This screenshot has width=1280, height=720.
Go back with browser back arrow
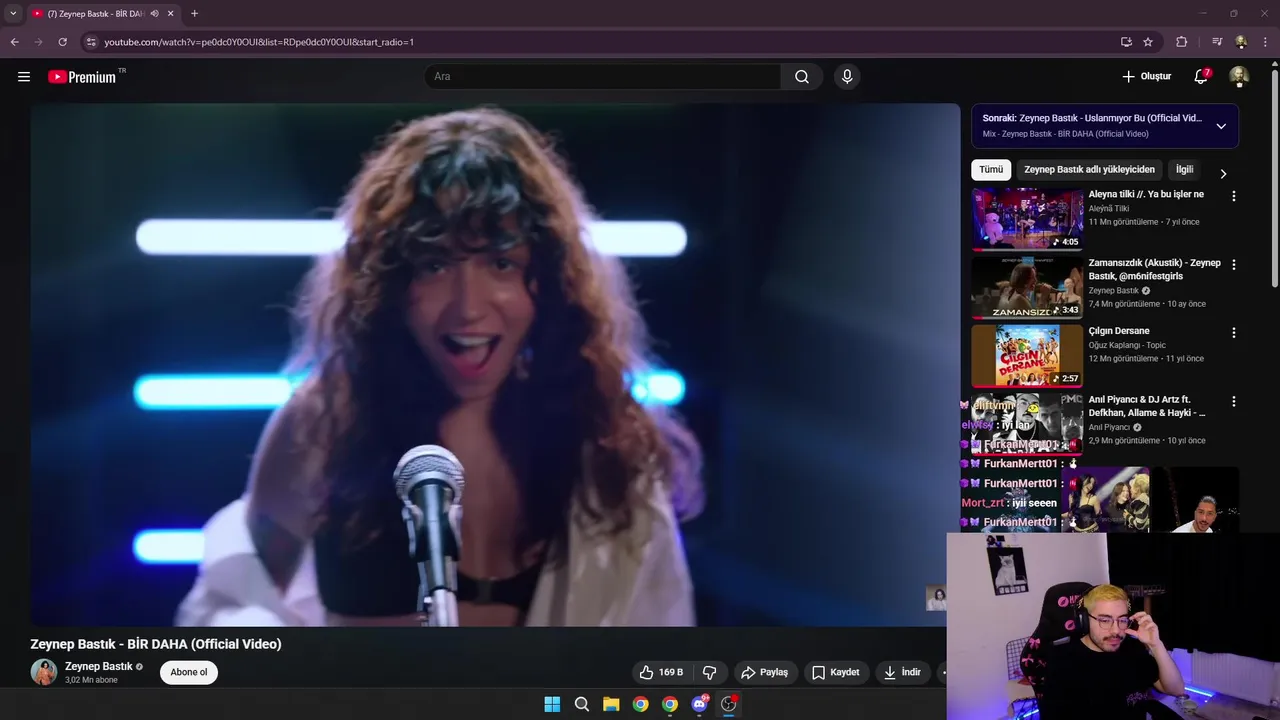point(14,42)
